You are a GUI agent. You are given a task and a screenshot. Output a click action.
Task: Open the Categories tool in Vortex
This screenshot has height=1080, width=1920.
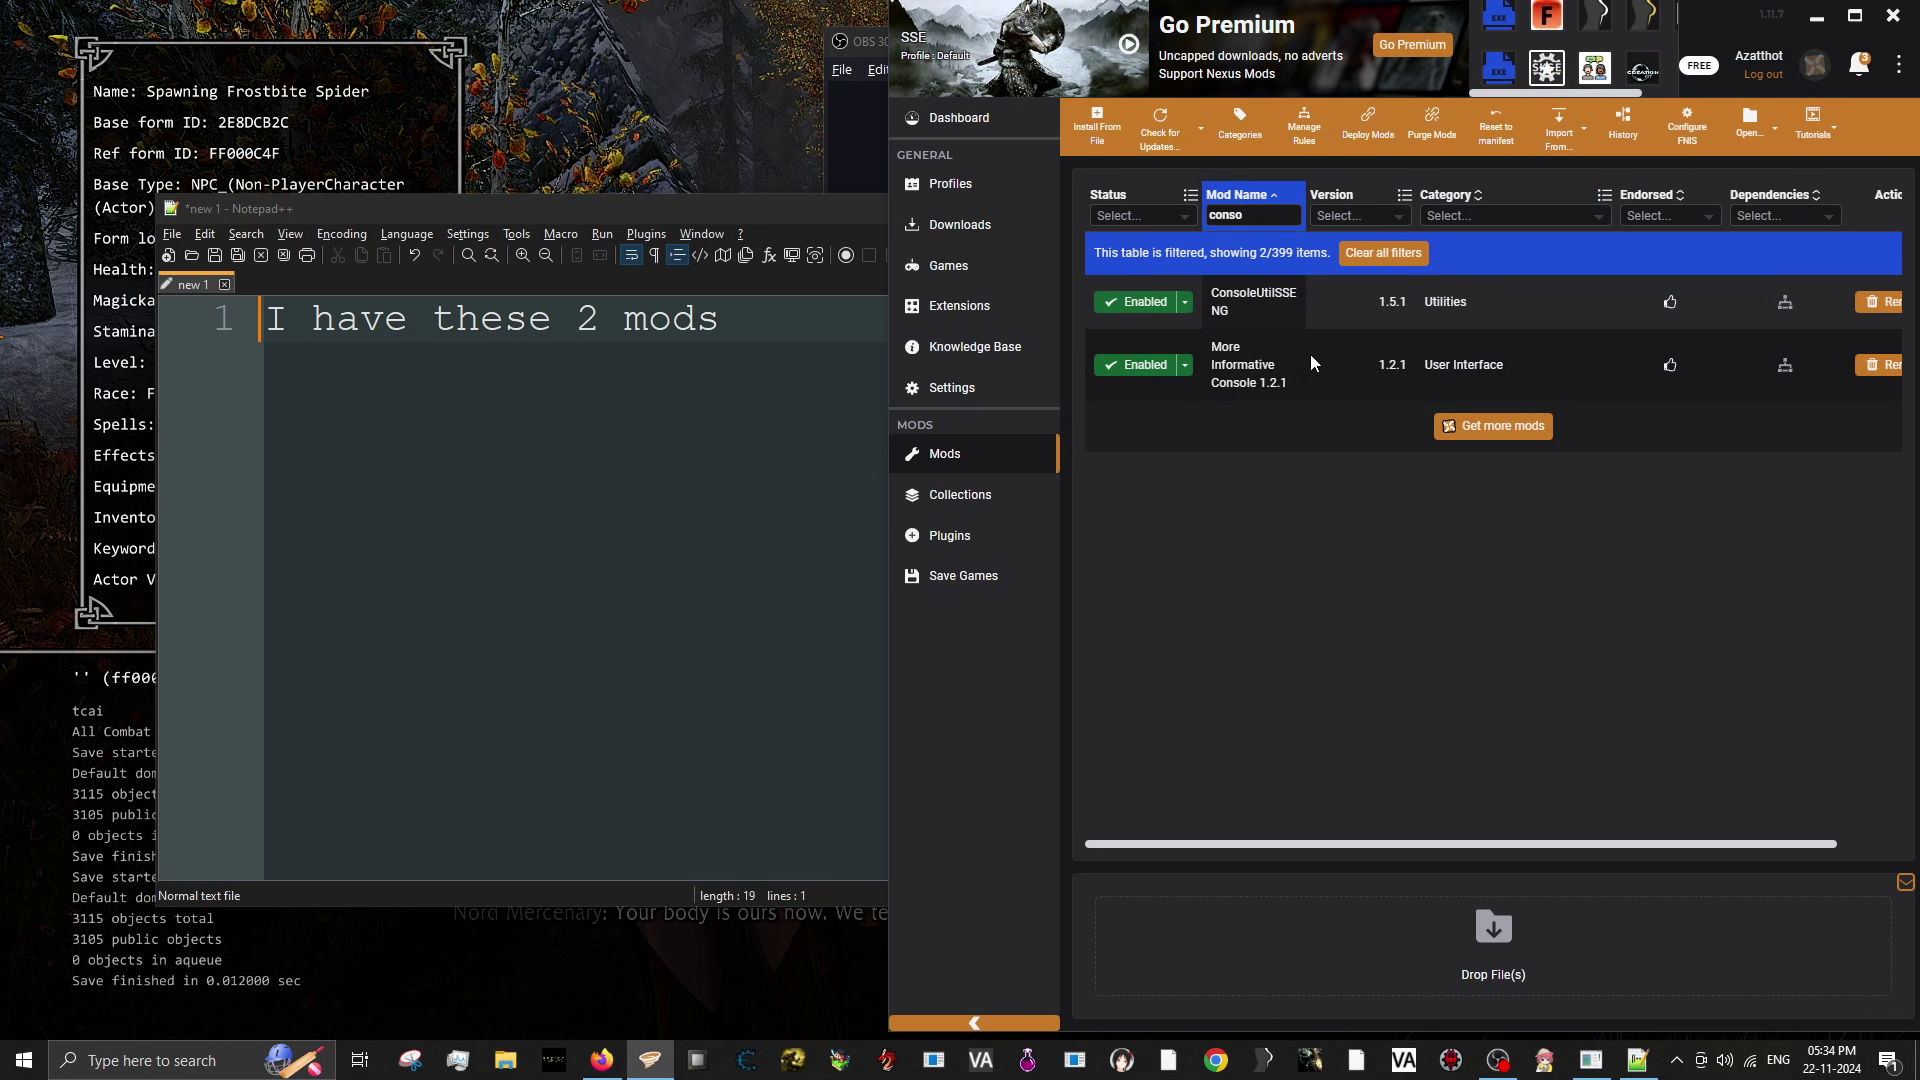1240,124
